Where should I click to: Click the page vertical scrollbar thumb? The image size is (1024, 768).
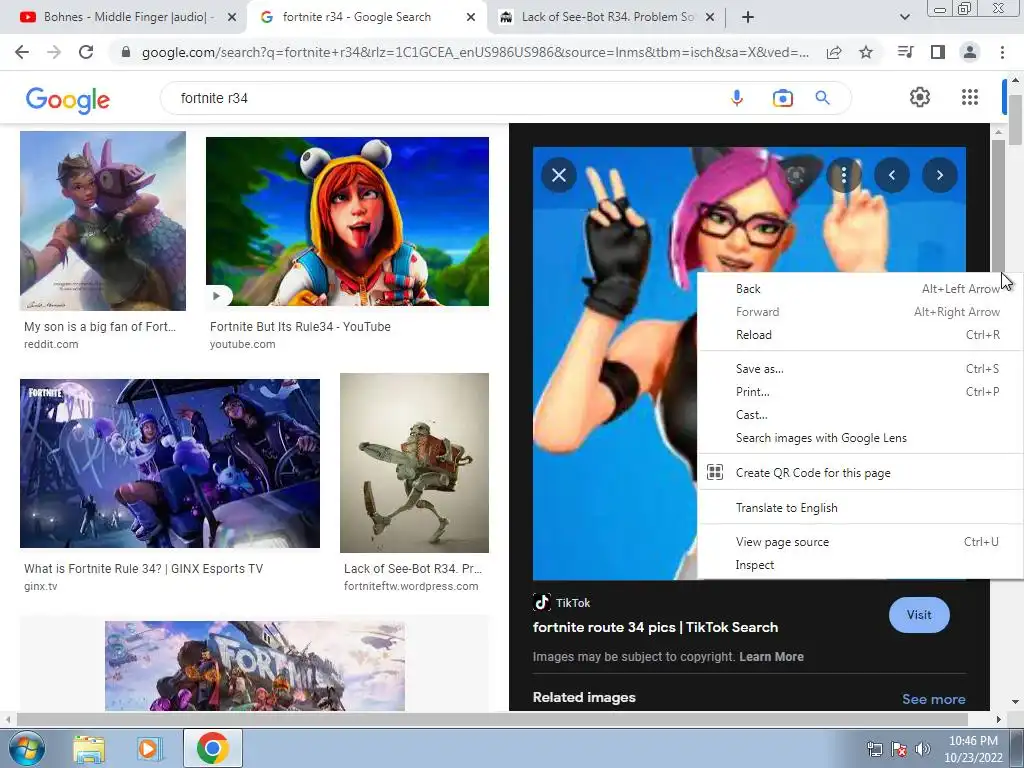coord(1015,120)
